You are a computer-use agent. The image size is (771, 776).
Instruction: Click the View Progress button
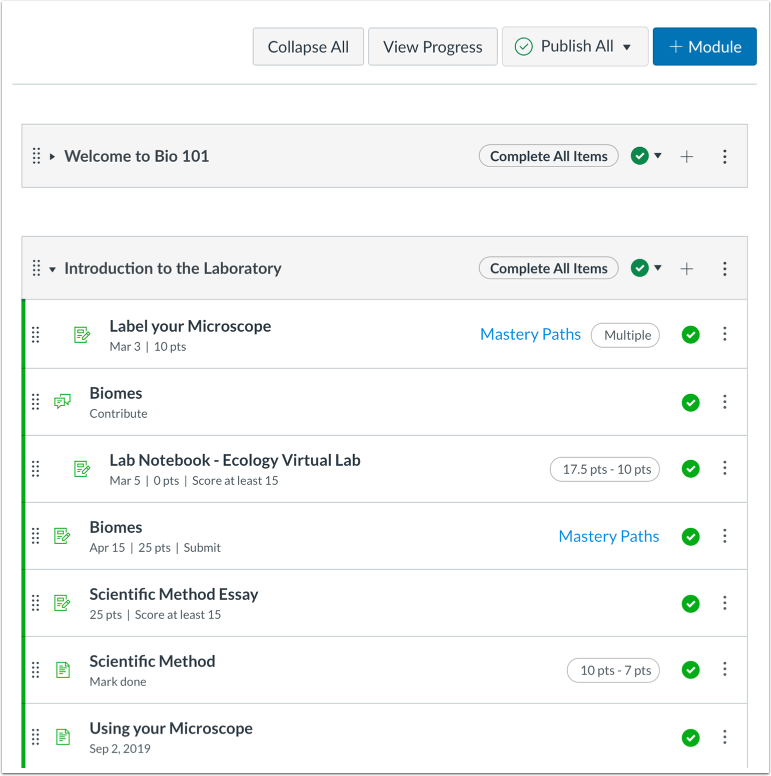coord(432,47)
